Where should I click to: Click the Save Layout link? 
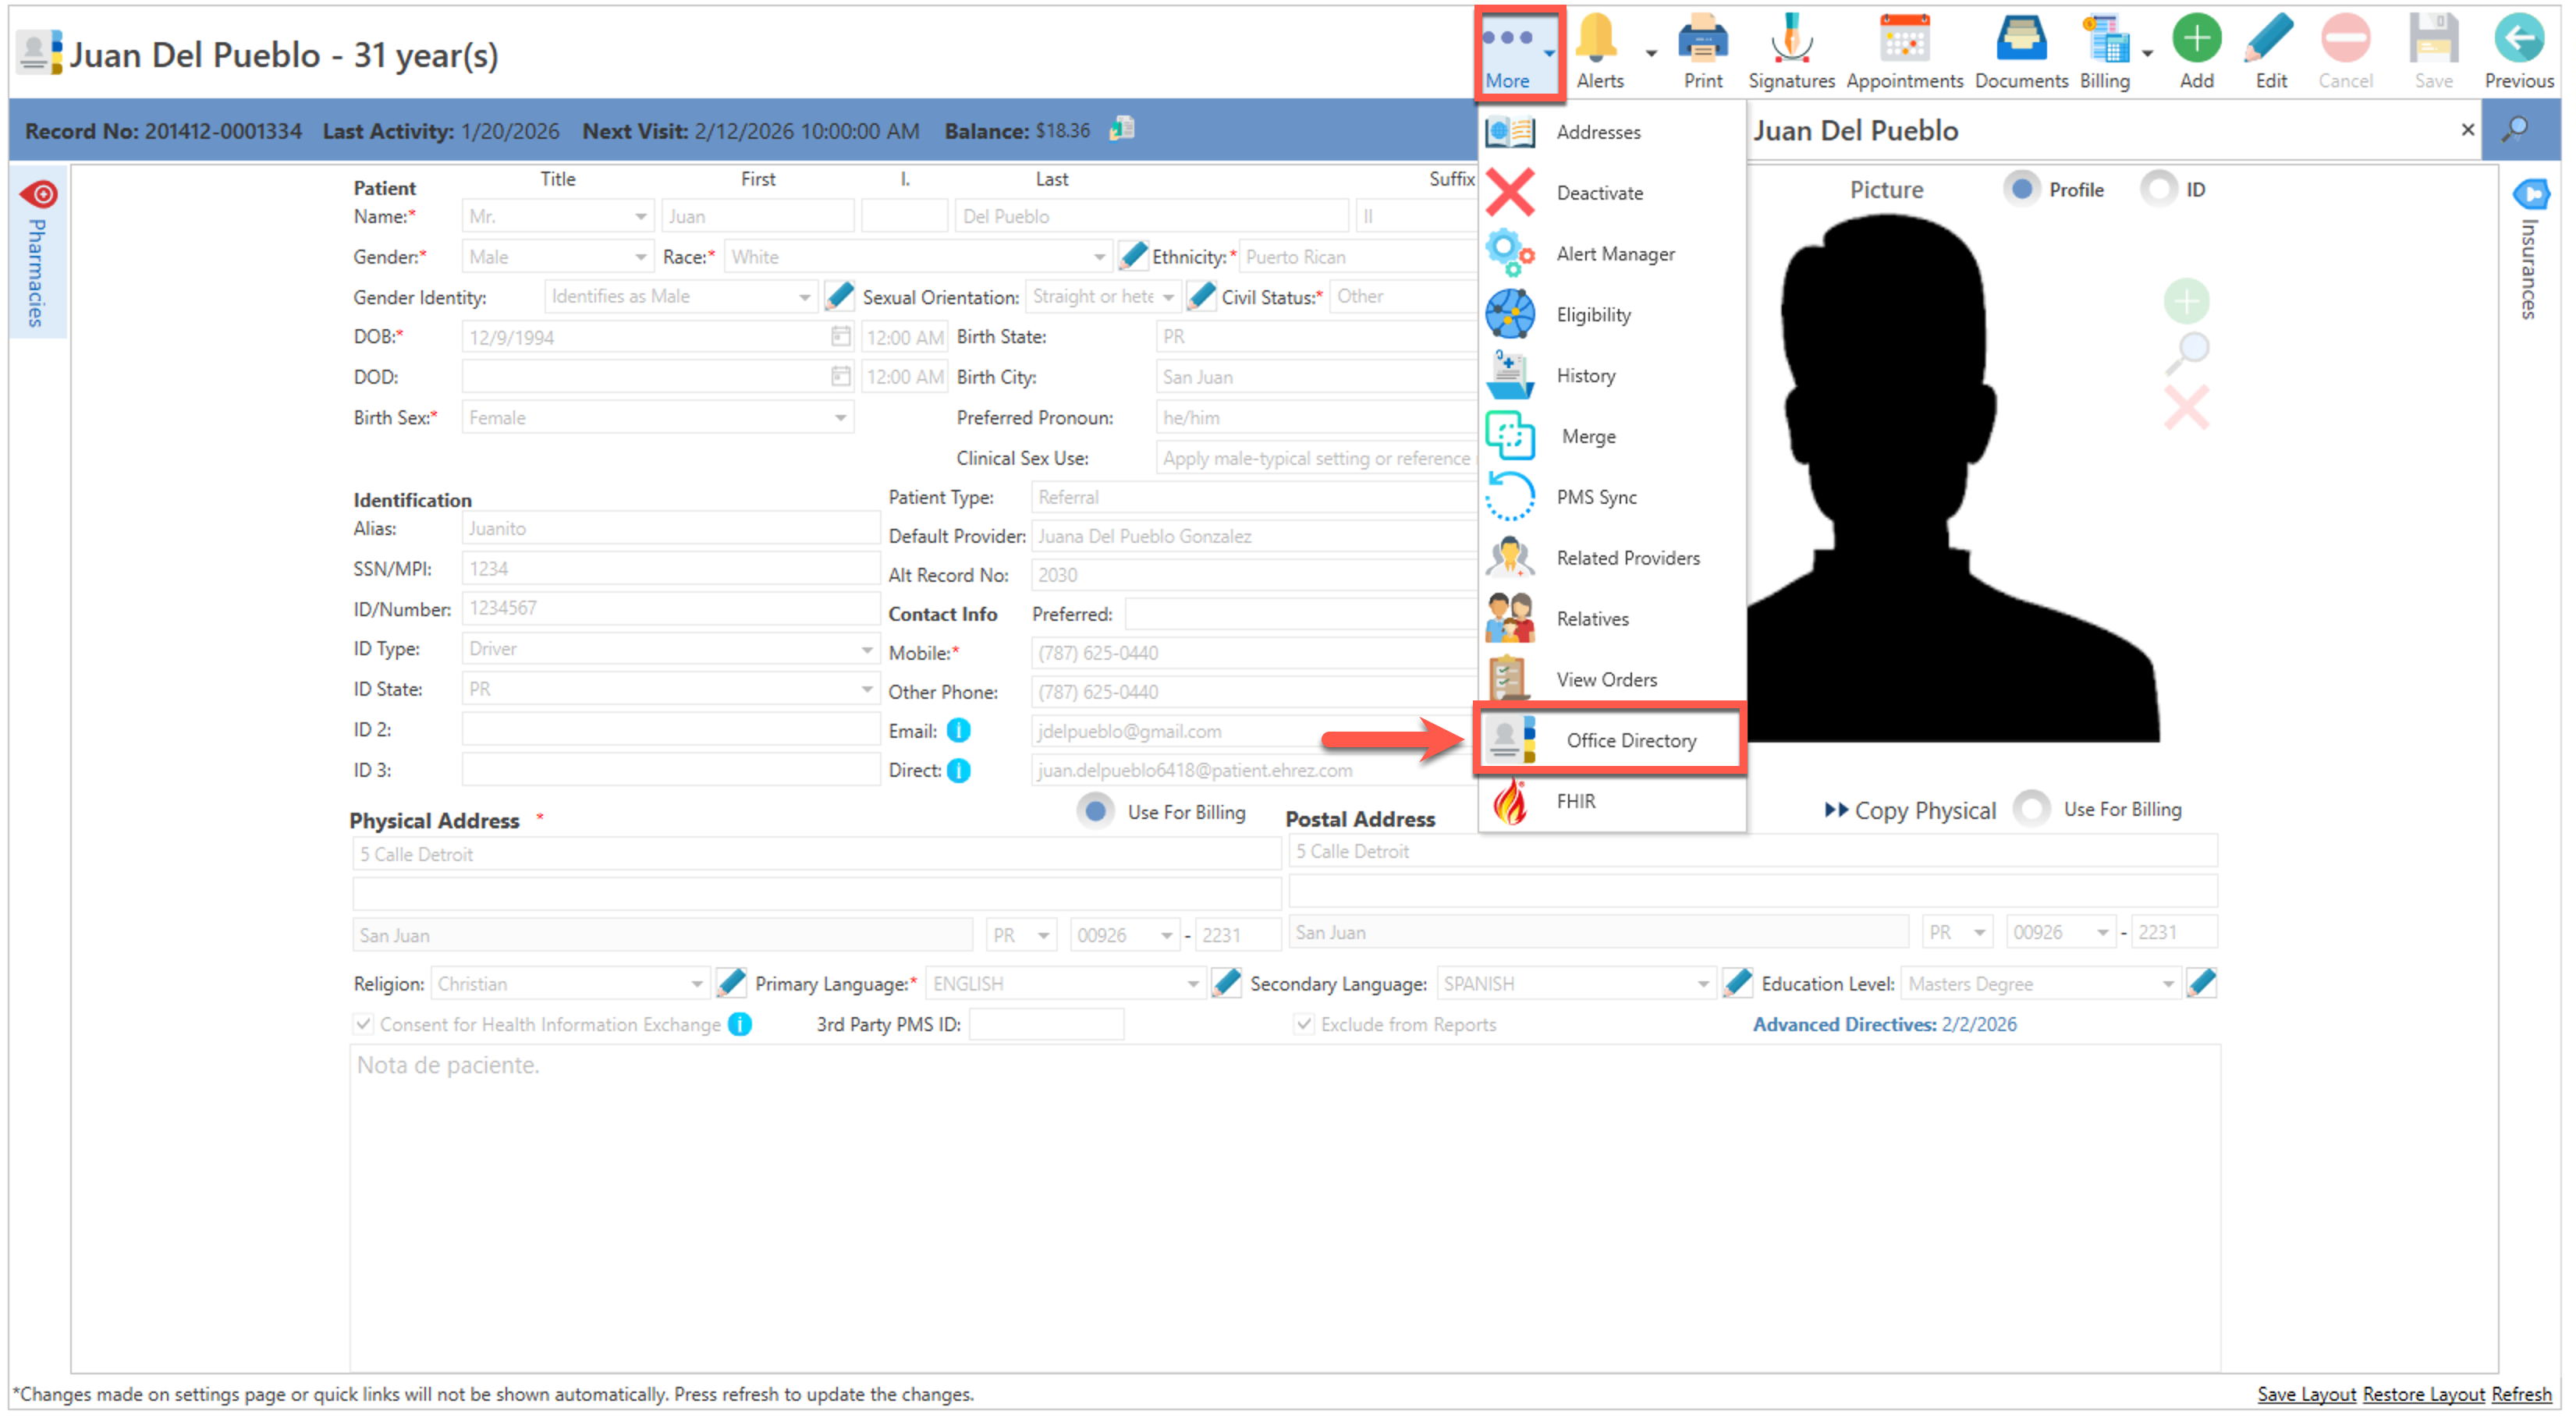(x=2305, y=1394)
